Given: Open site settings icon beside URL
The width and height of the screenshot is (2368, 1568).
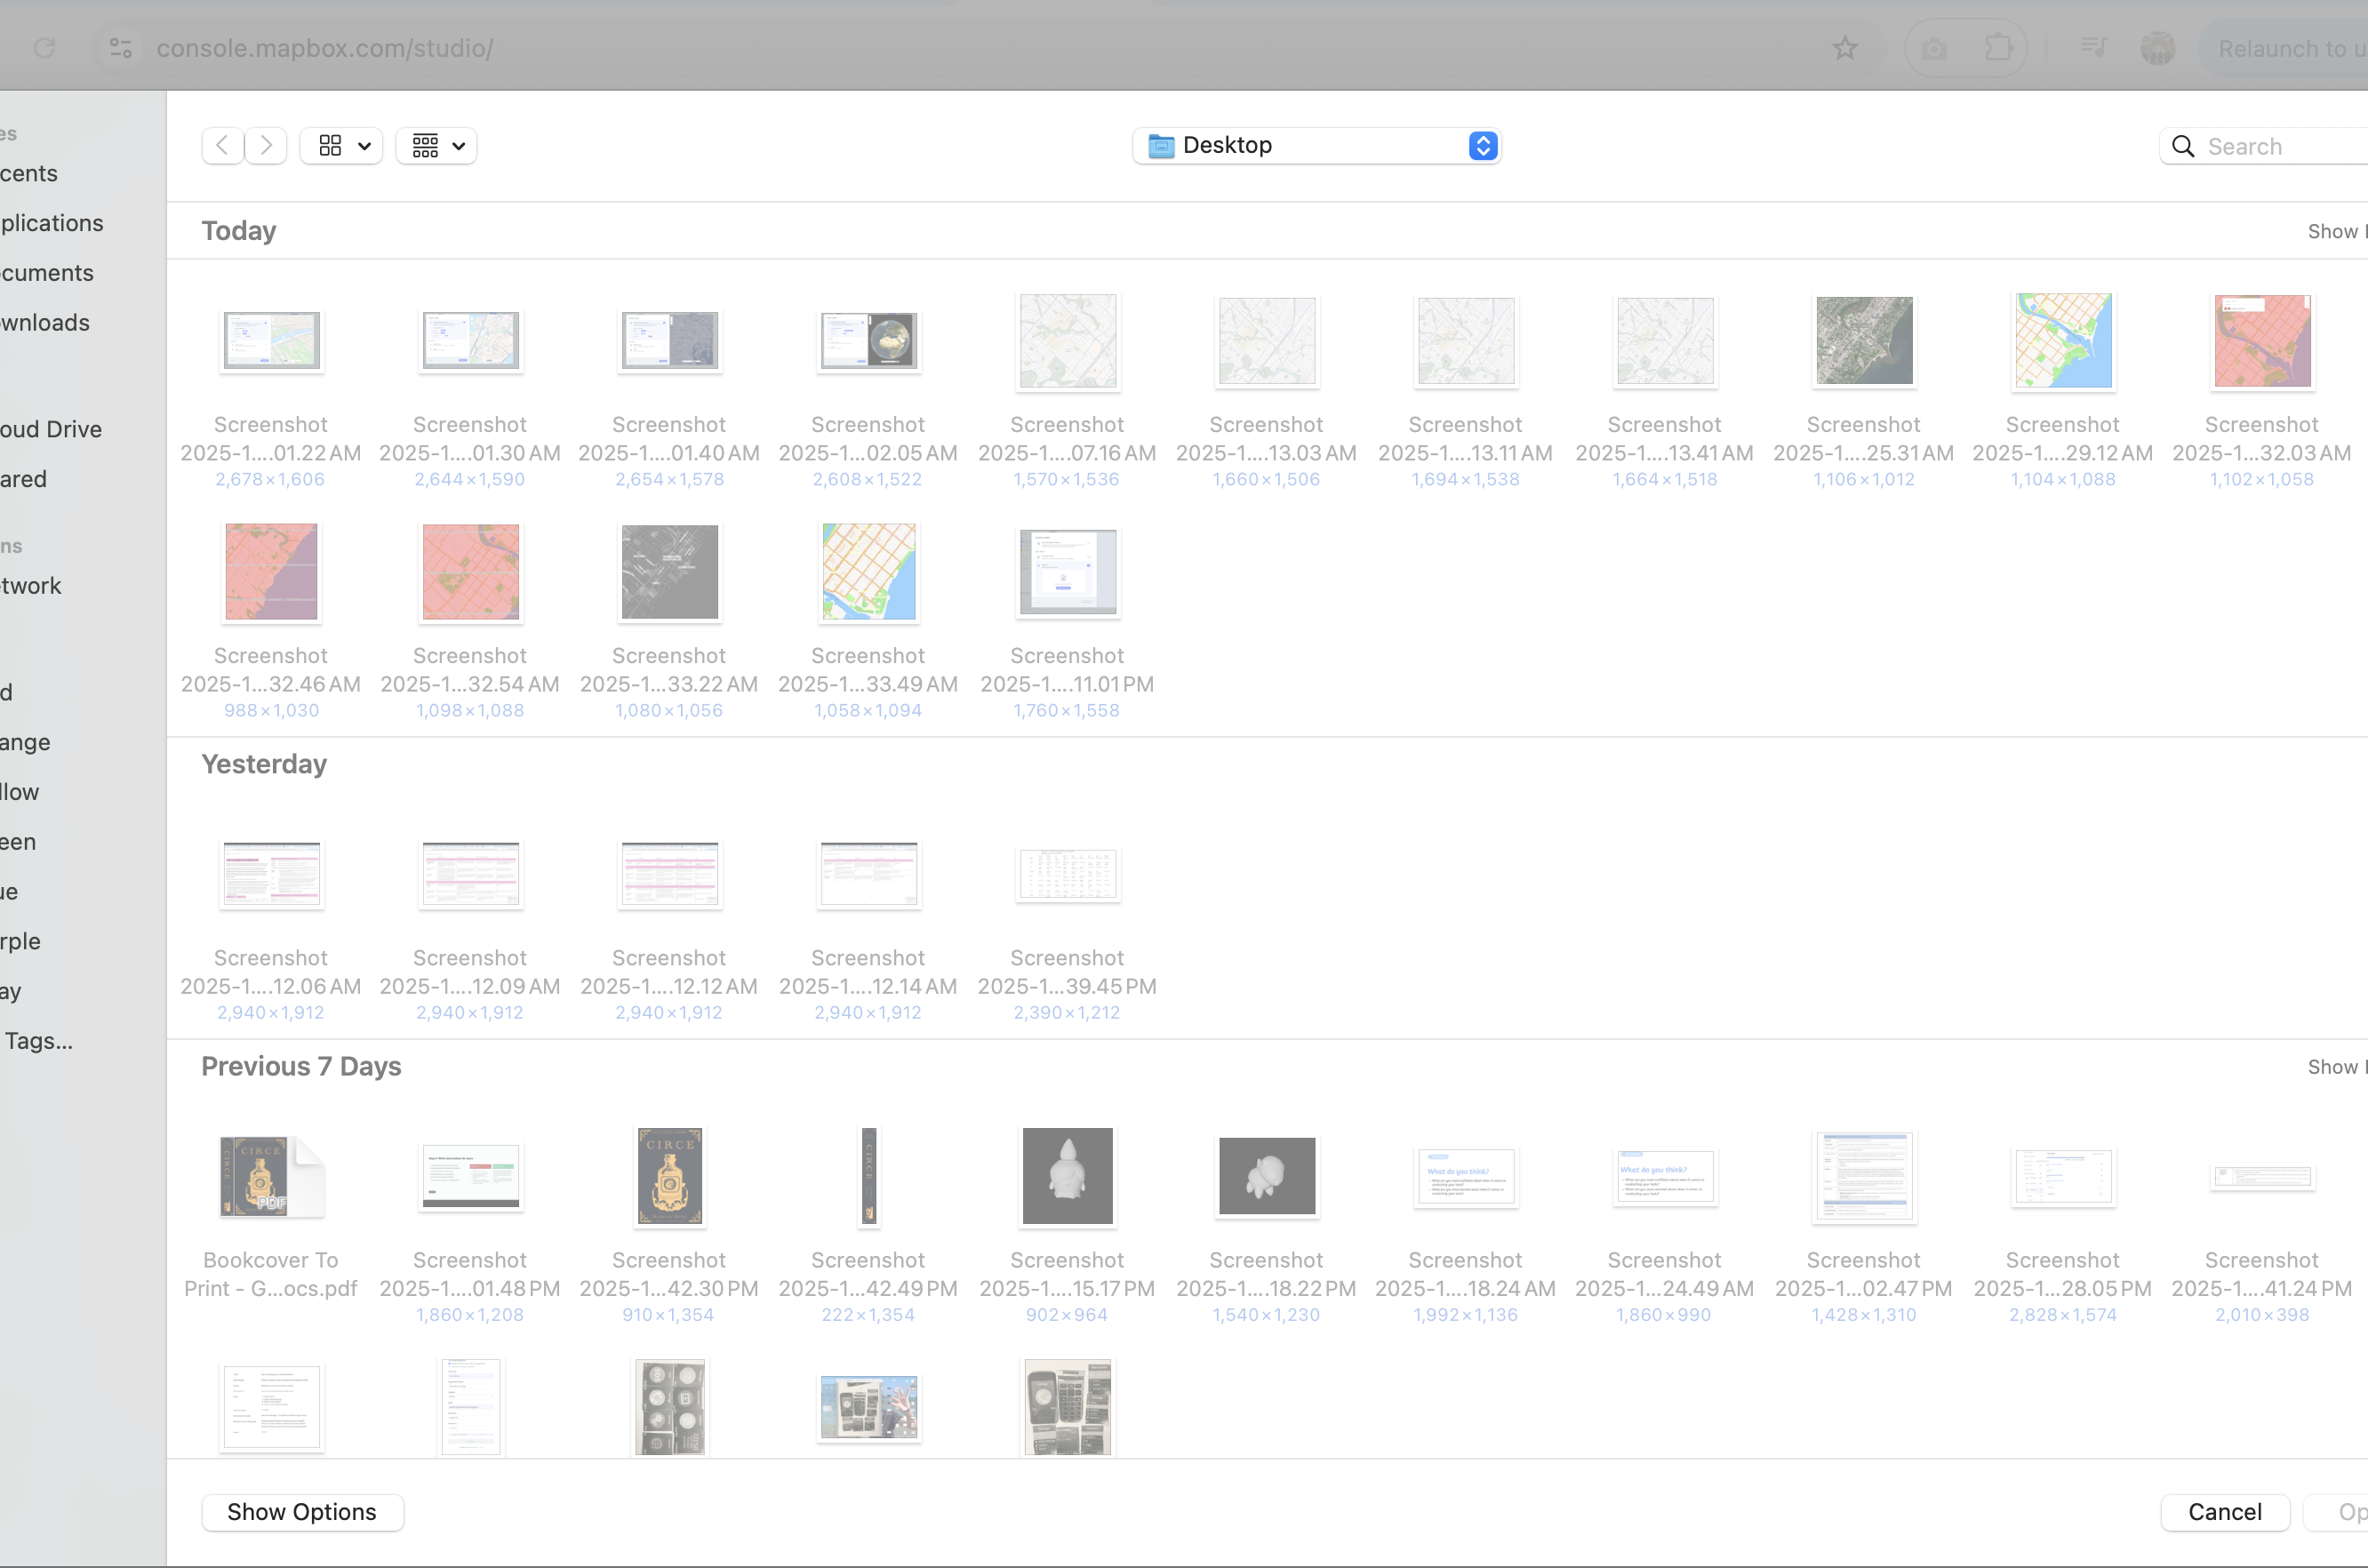Looking at the screenshot, I should click(121, 48).
